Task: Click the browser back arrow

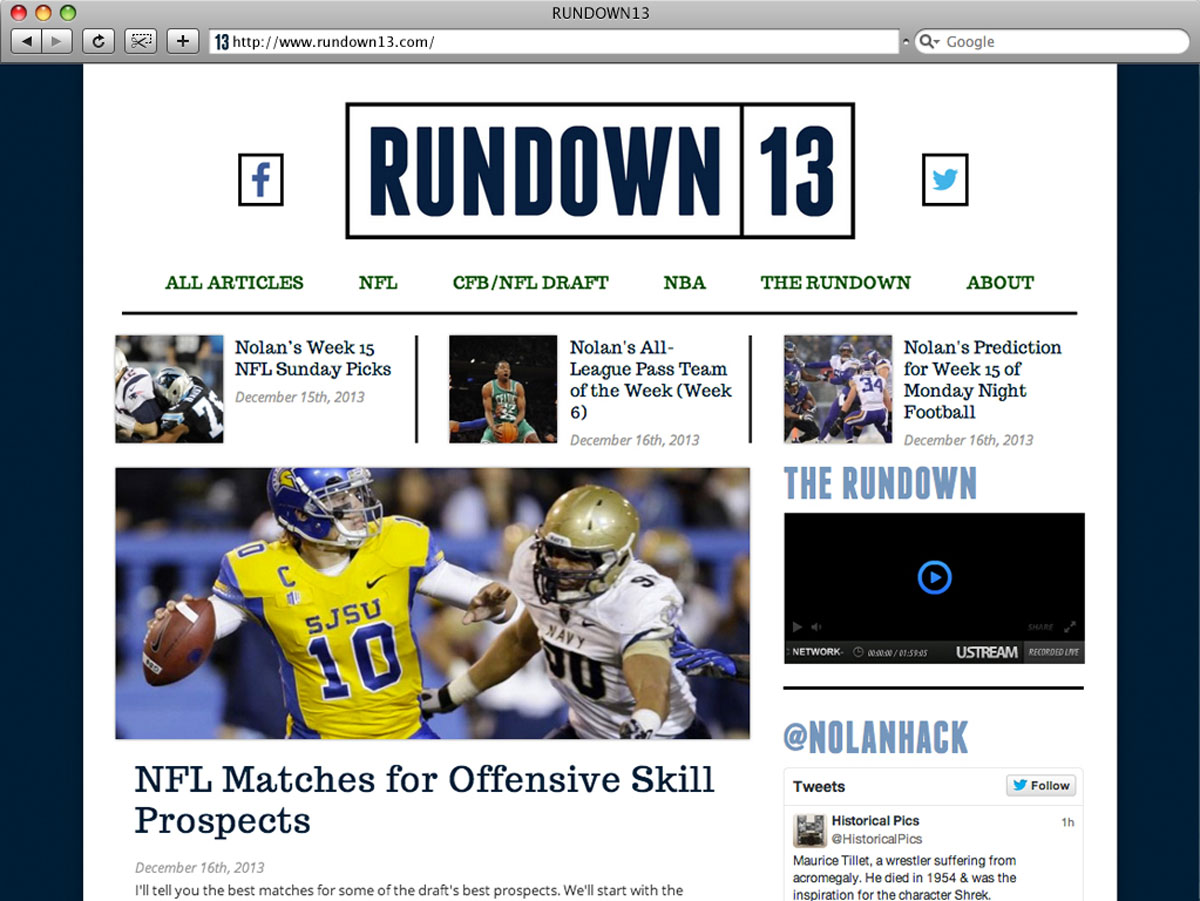Action: point(27,41)
